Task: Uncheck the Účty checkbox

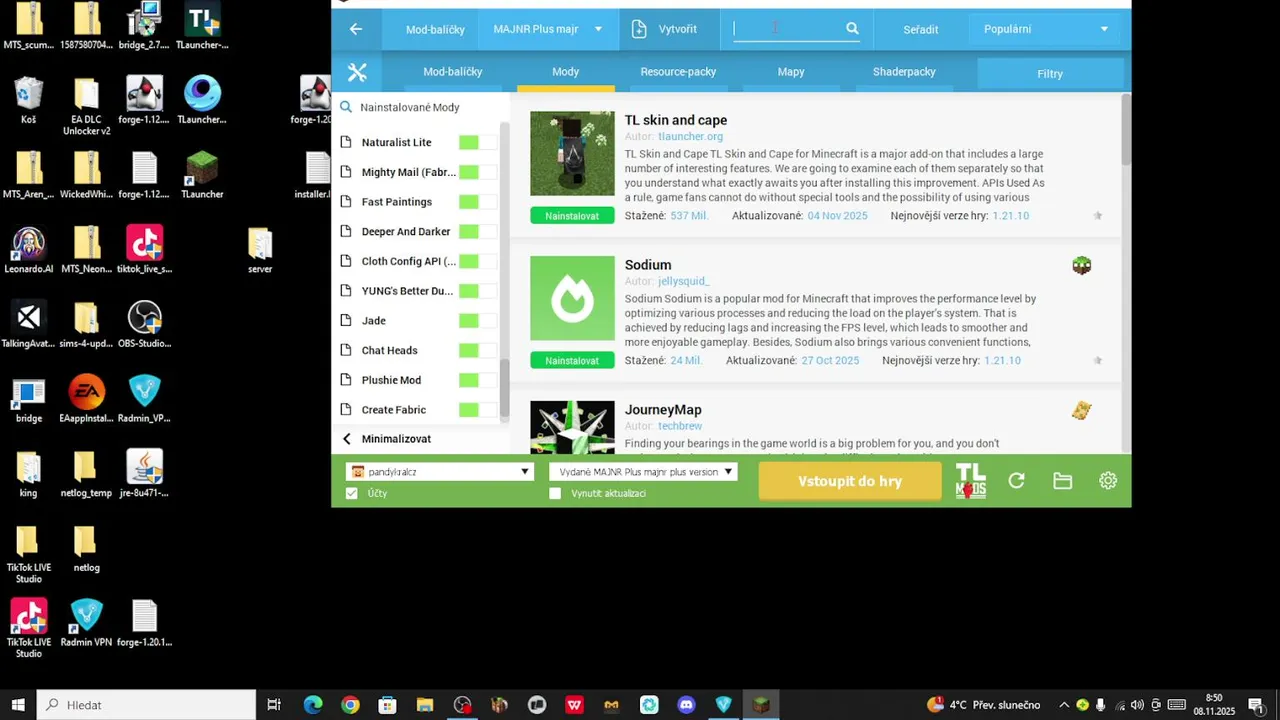Action: click(351, 493)
